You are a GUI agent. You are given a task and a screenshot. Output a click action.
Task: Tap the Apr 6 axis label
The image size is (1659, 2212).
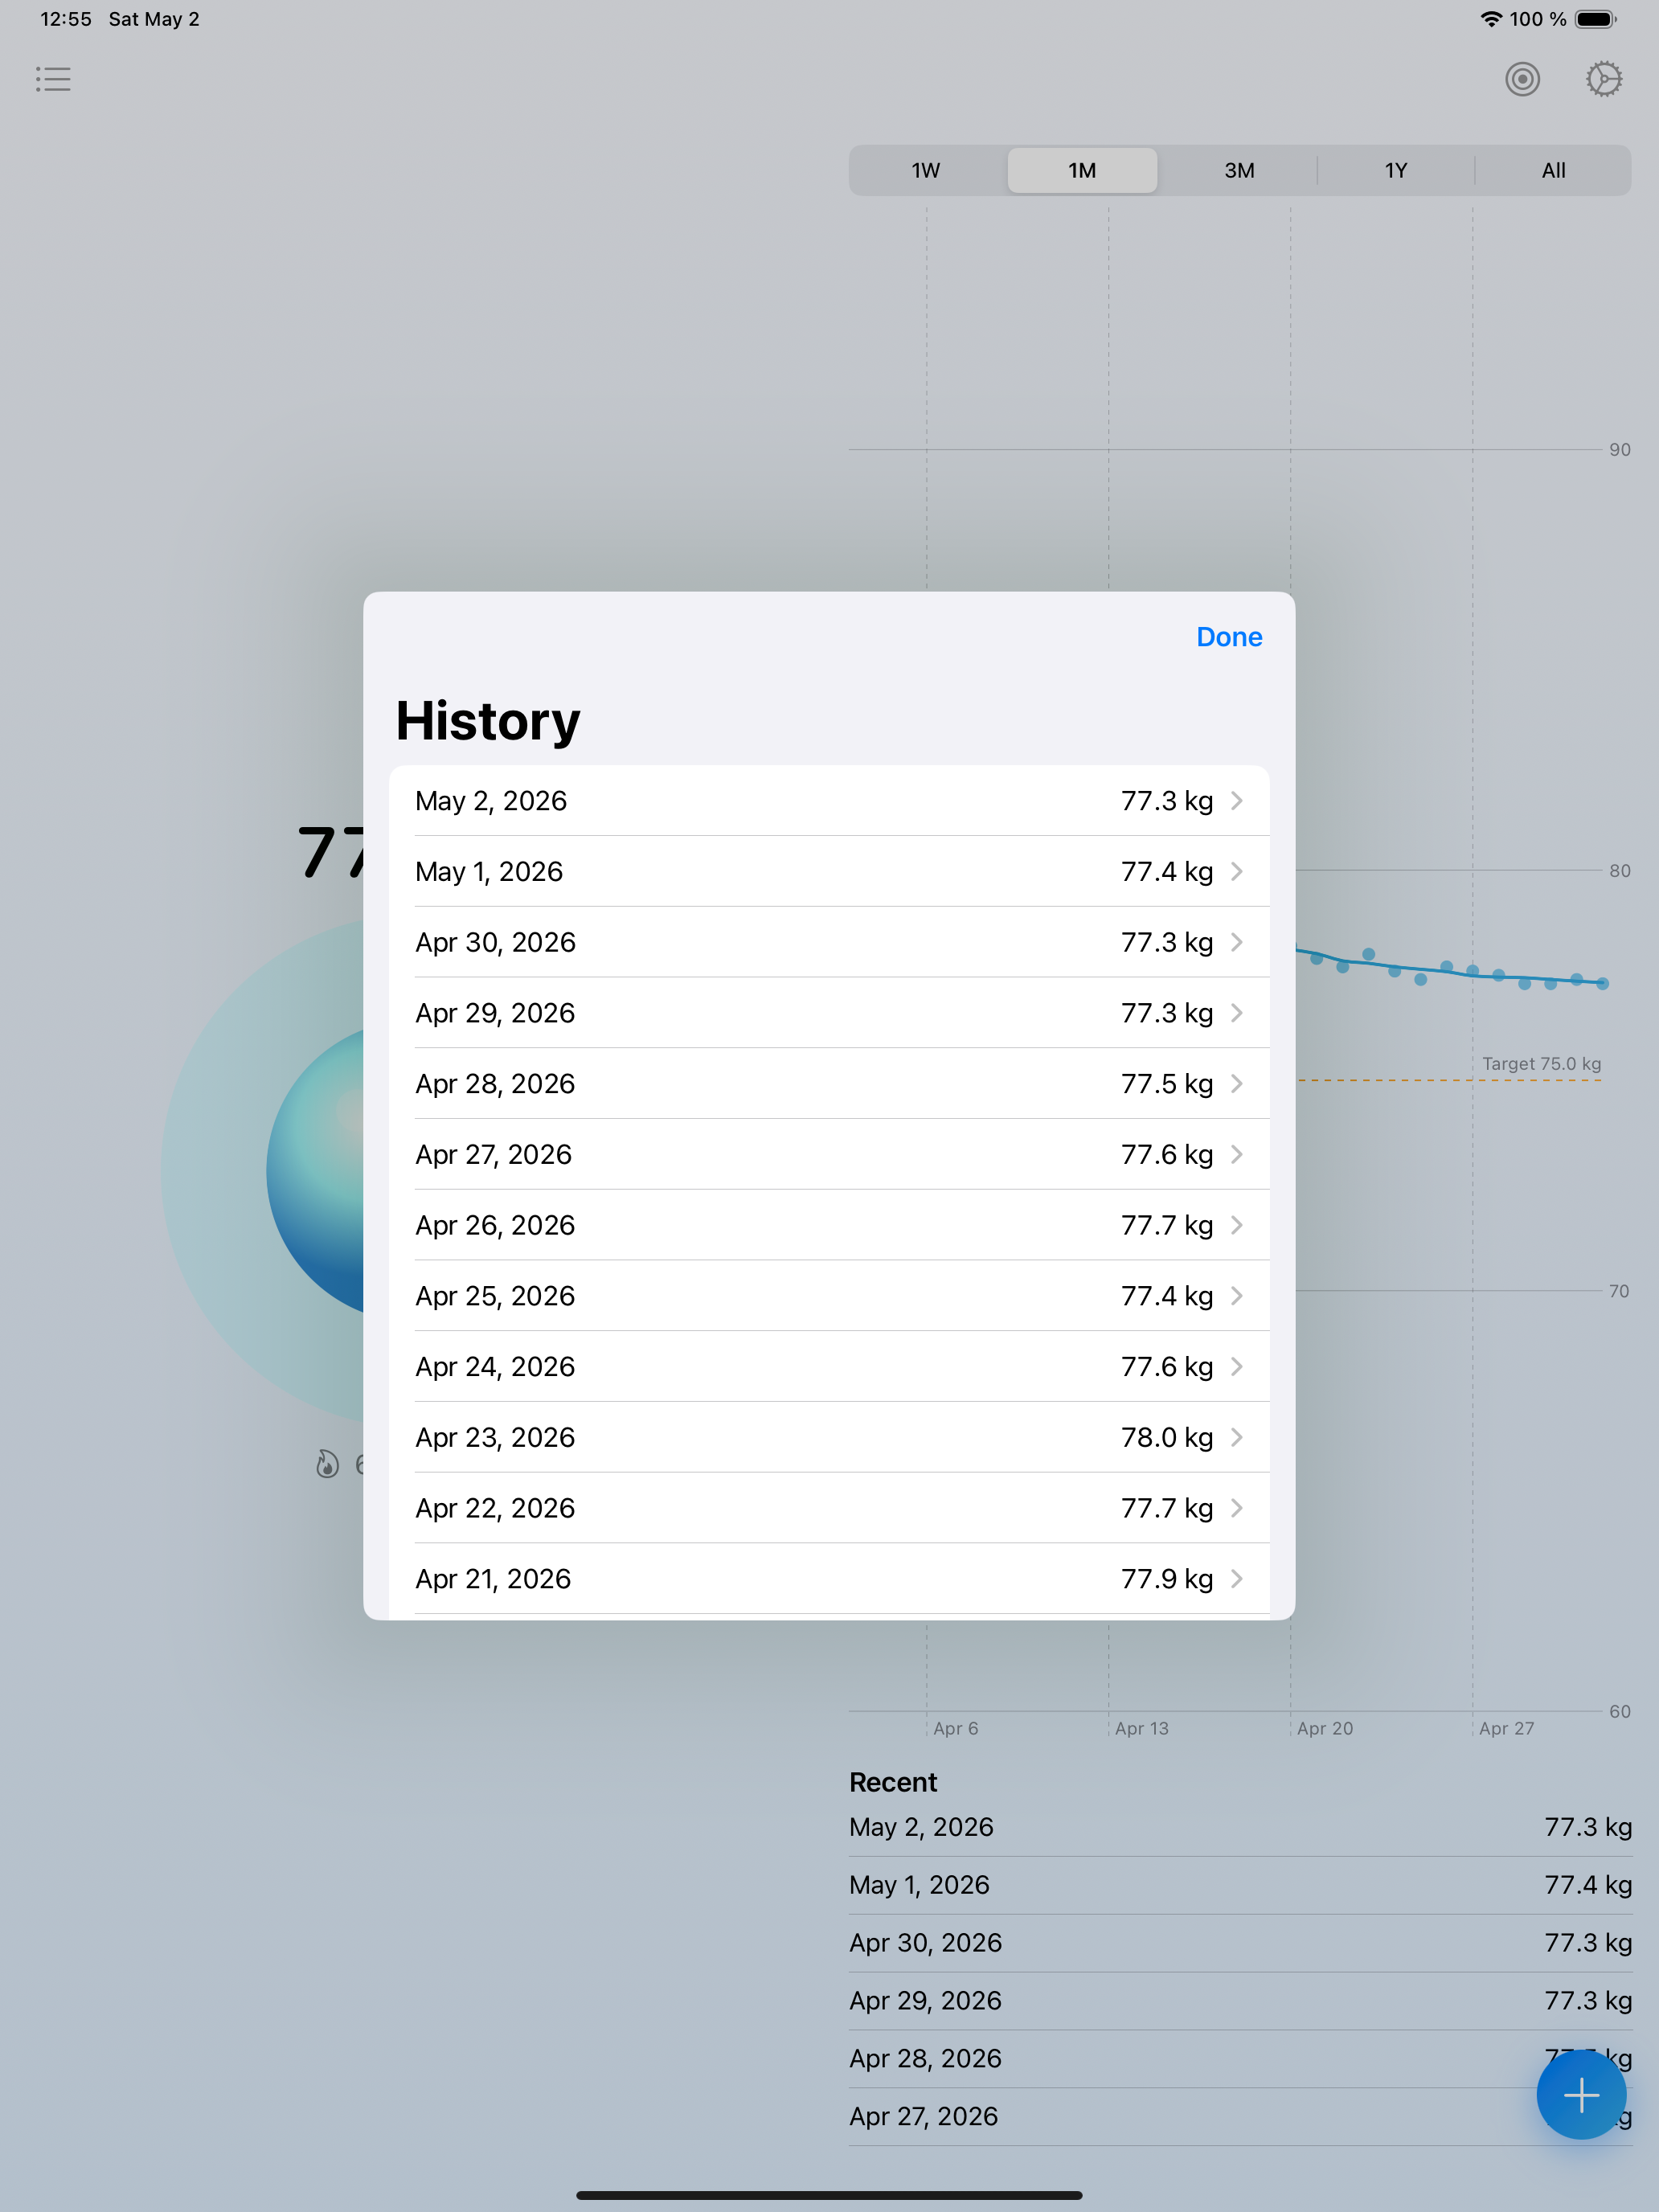(955, 1728)
